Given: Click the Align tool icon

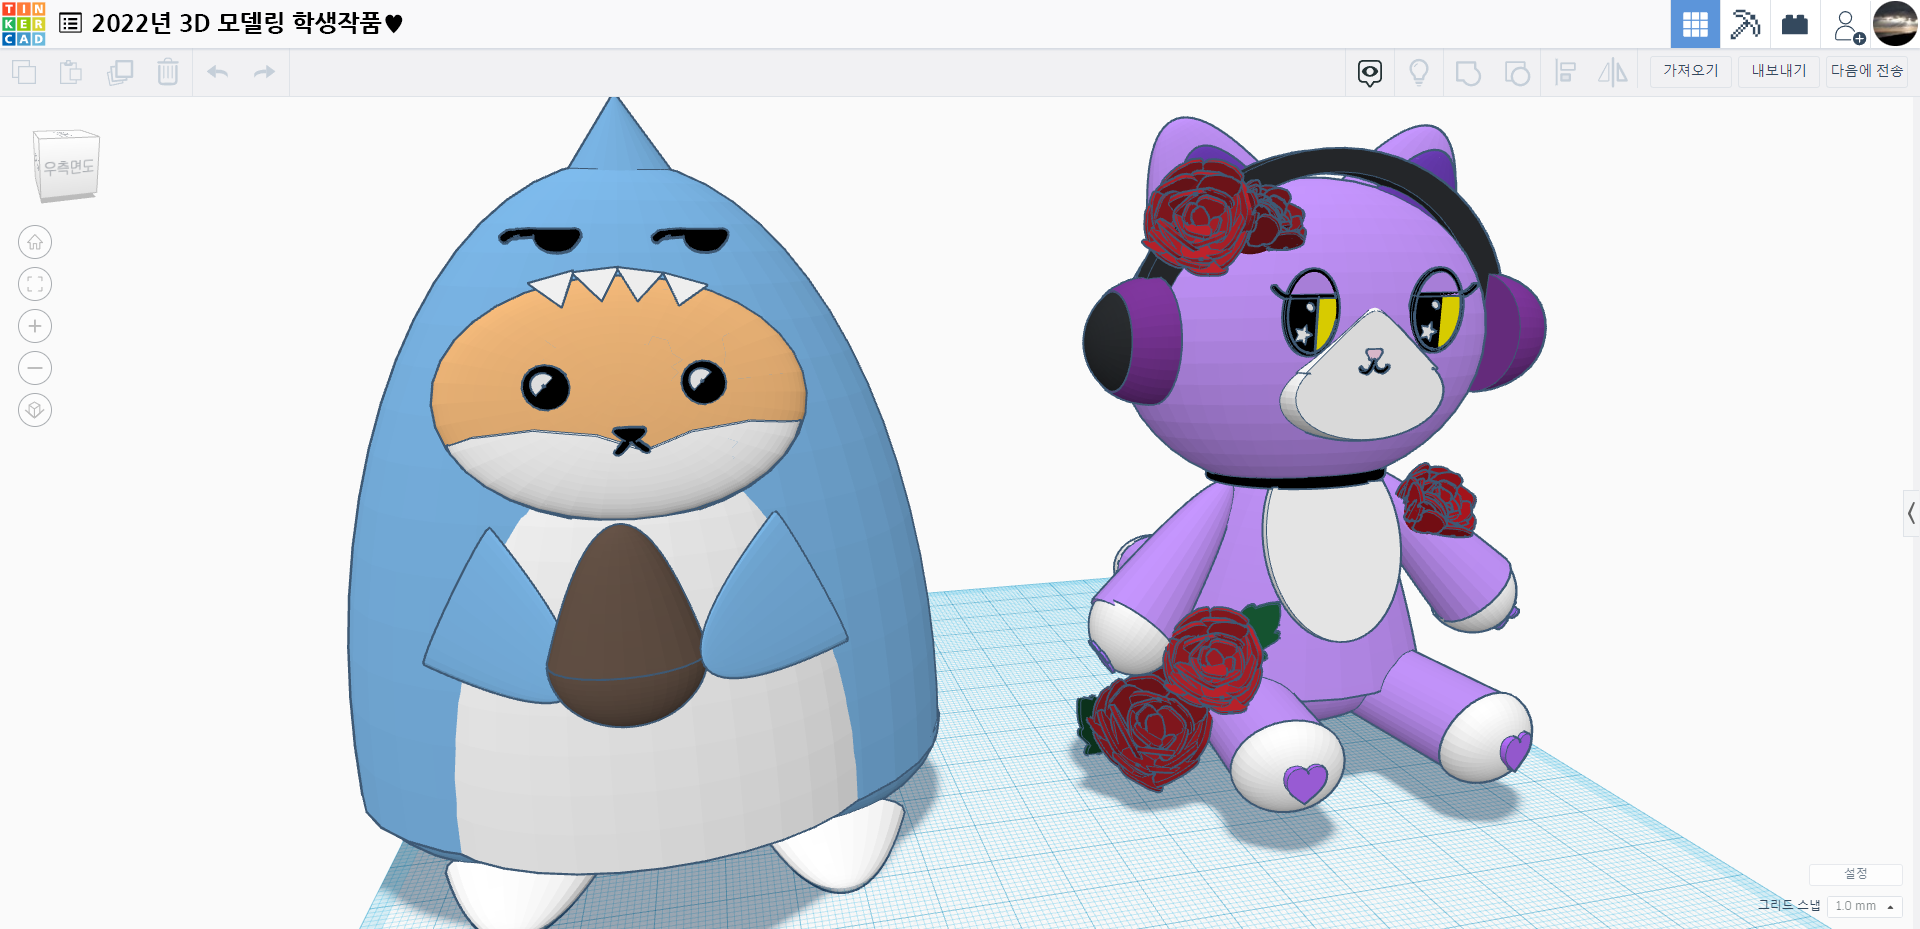Looking at the screenshot, I should pos(1566,73).
